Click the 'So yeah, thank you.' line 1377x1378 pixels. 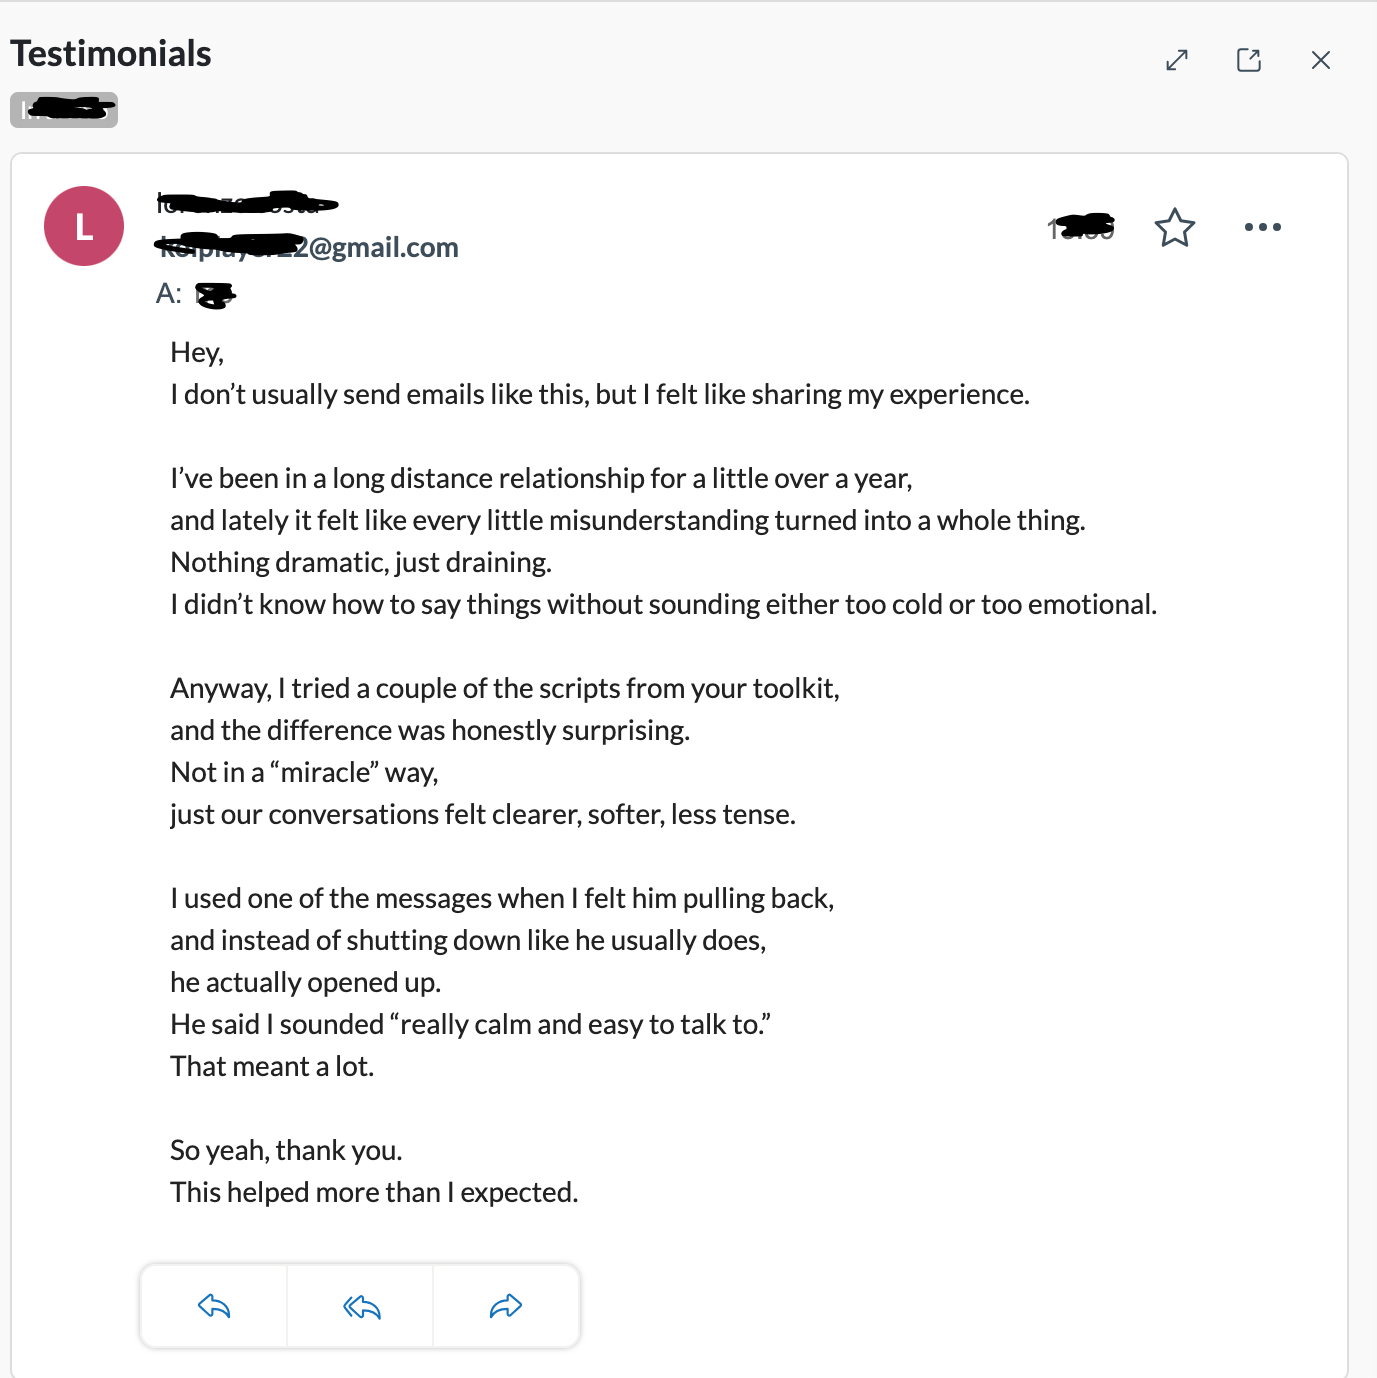tap(286, 1150)
